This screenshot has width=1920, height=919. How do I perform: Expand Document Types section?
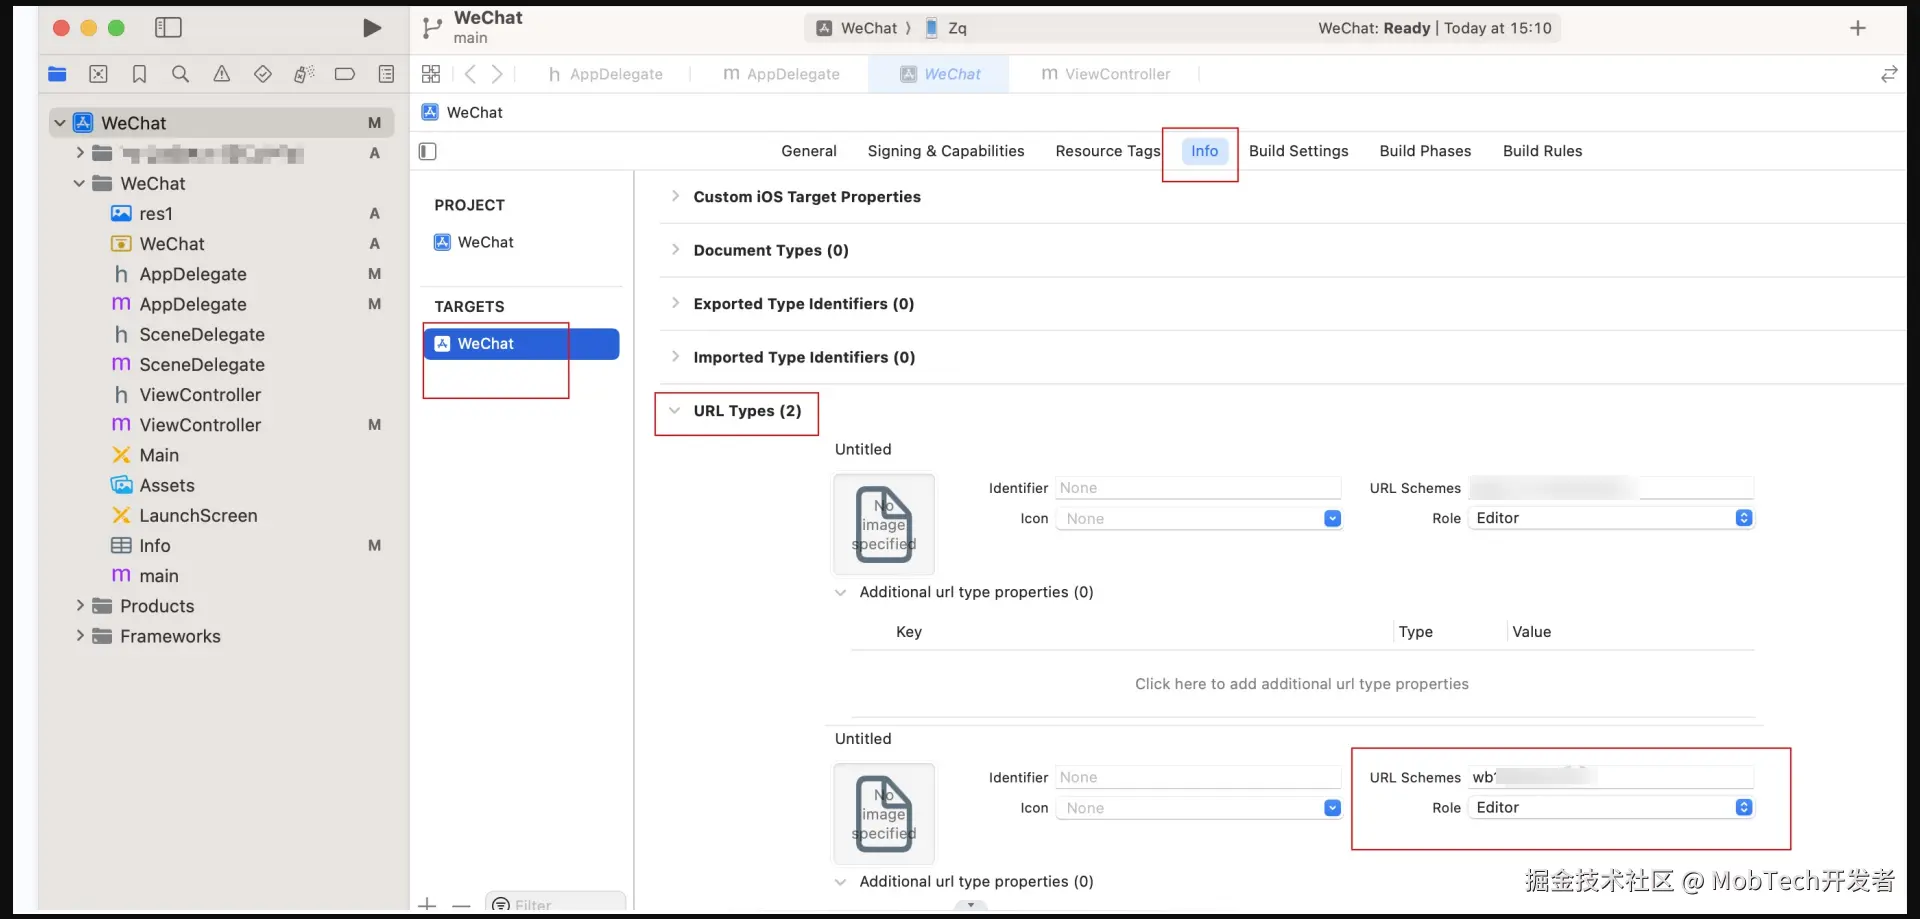click(675, 250)
